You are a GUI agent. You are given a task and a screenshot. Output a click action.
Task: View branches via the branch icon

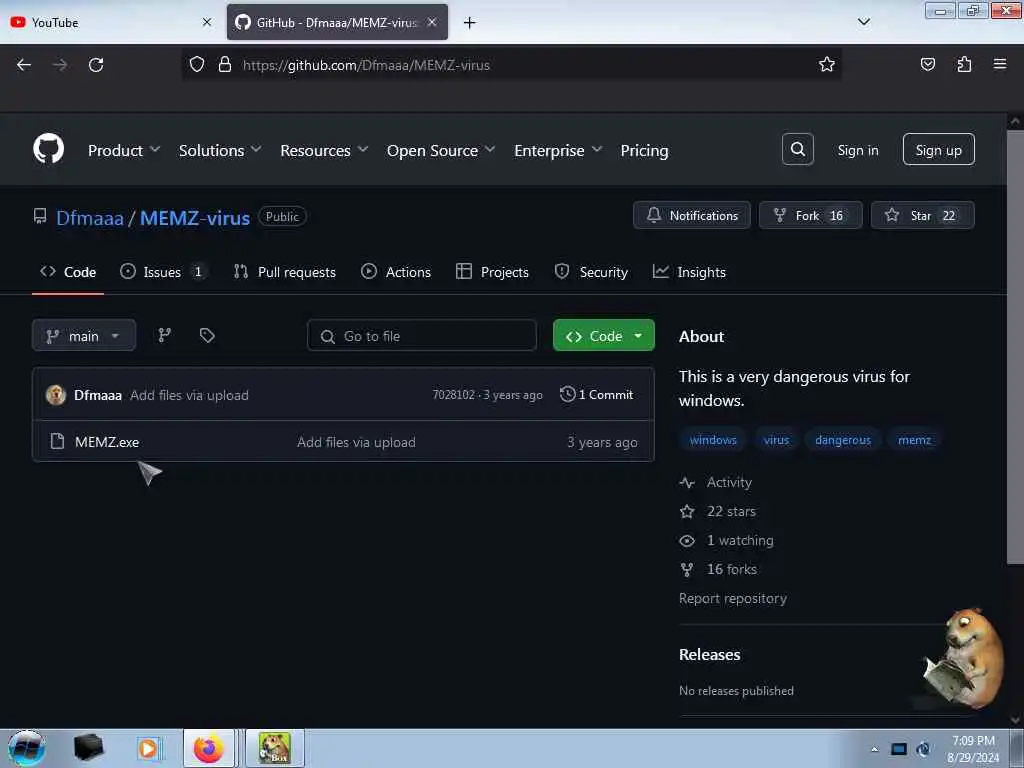point(165,335)
